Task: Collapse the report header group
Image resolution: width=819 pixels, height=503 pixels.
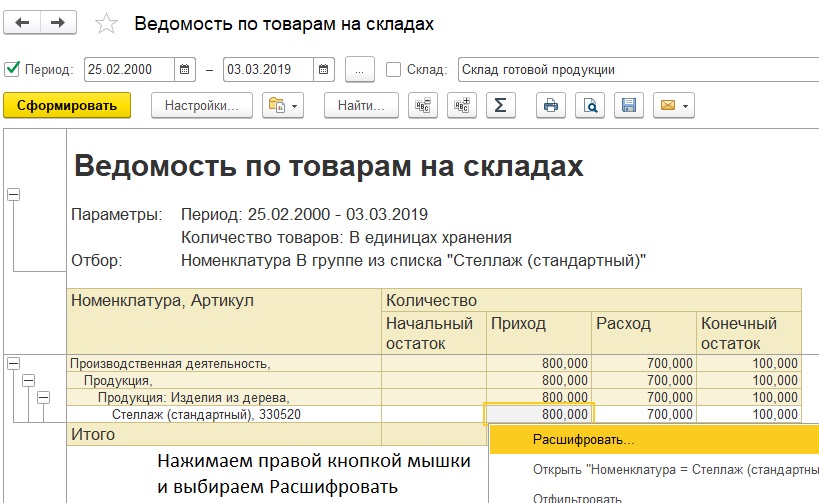Action: coord(14,194)
